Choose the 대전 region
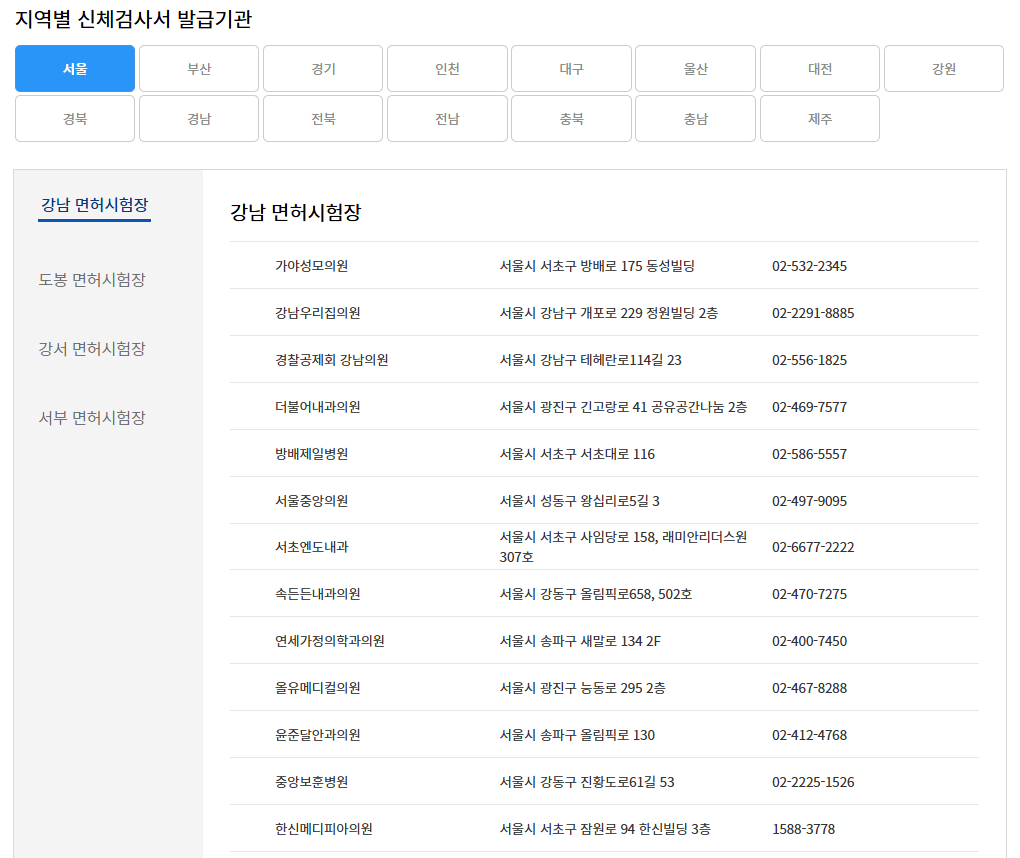The width and height of the screenshot is (1020, 858). coord(819,68)
